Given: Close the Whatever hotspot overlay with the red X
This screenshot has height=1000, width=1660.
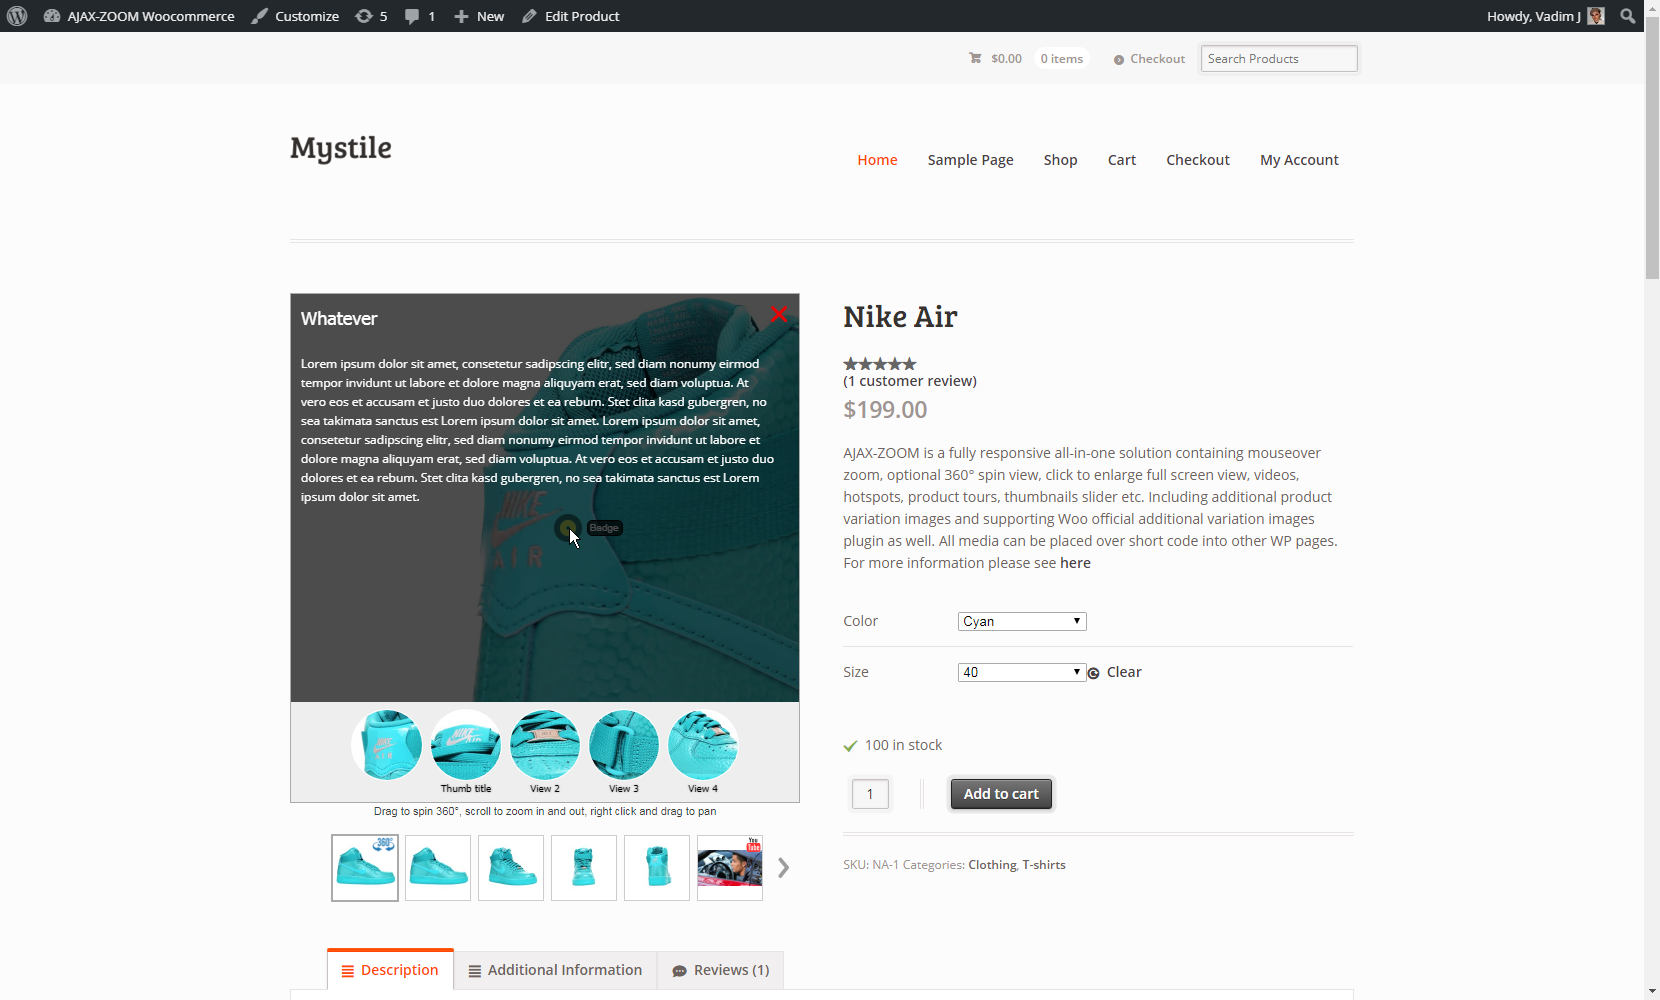Looking at the screenshot, I should click(779, 314).
